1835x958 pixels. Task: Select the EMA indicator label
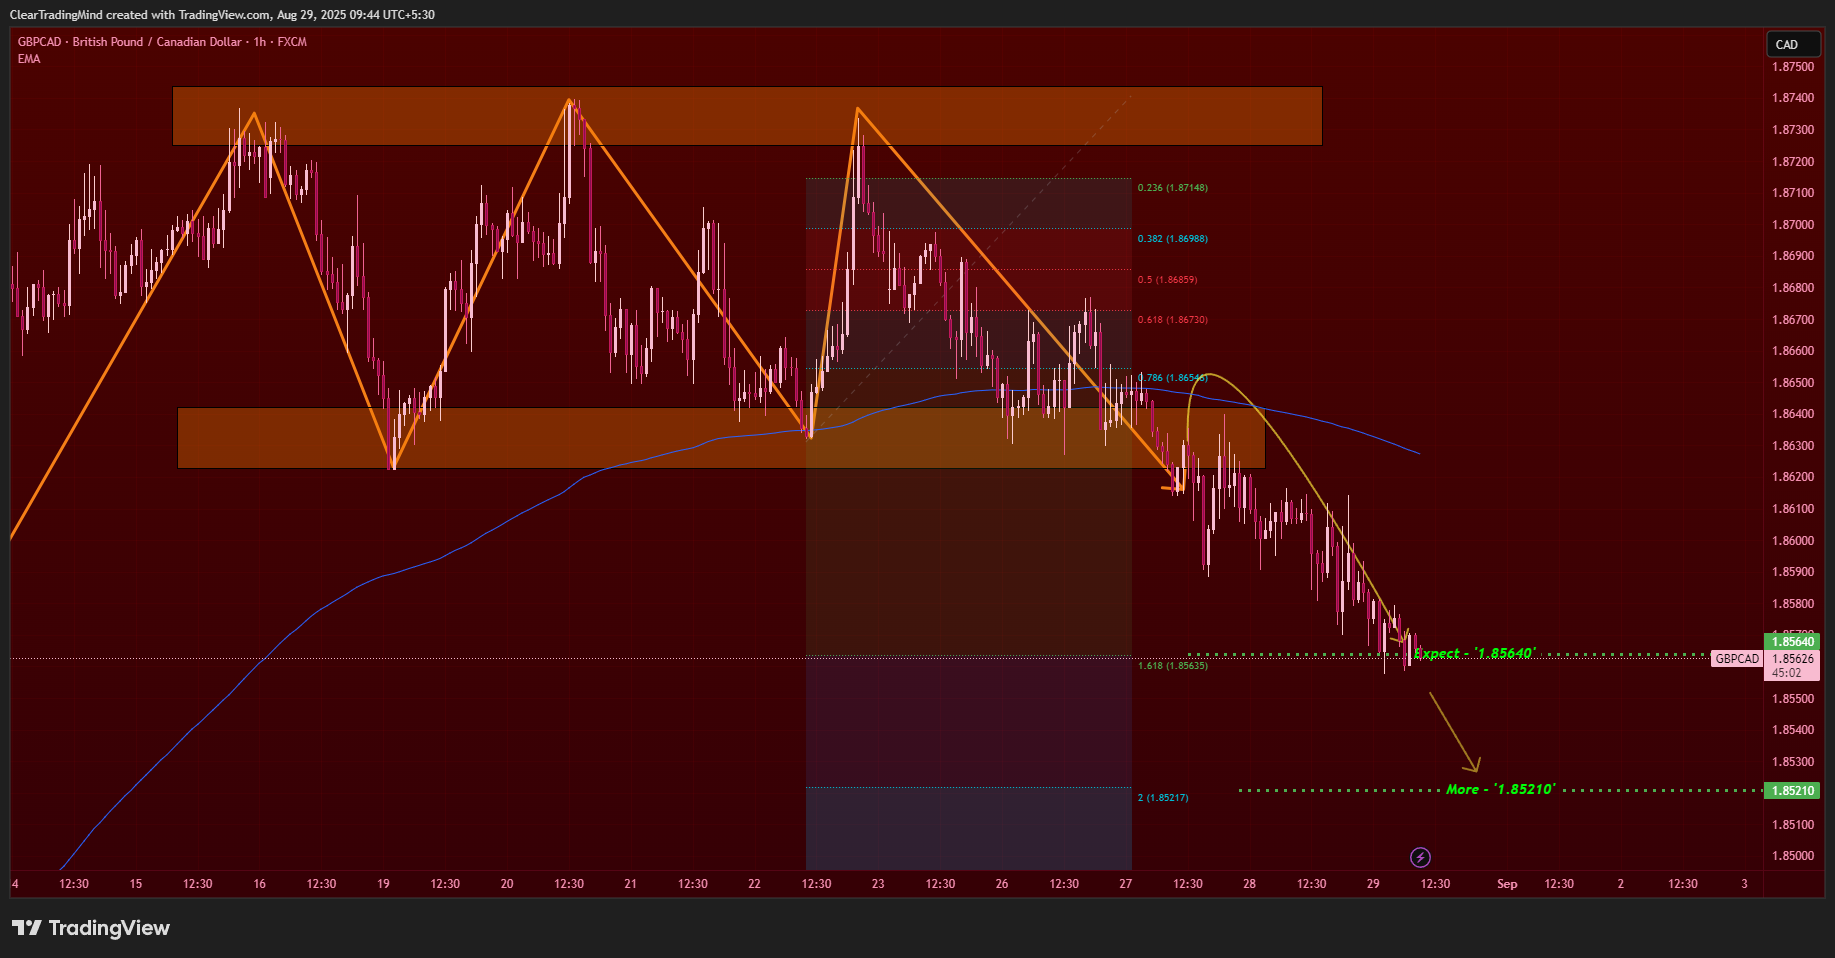[29, 59]
